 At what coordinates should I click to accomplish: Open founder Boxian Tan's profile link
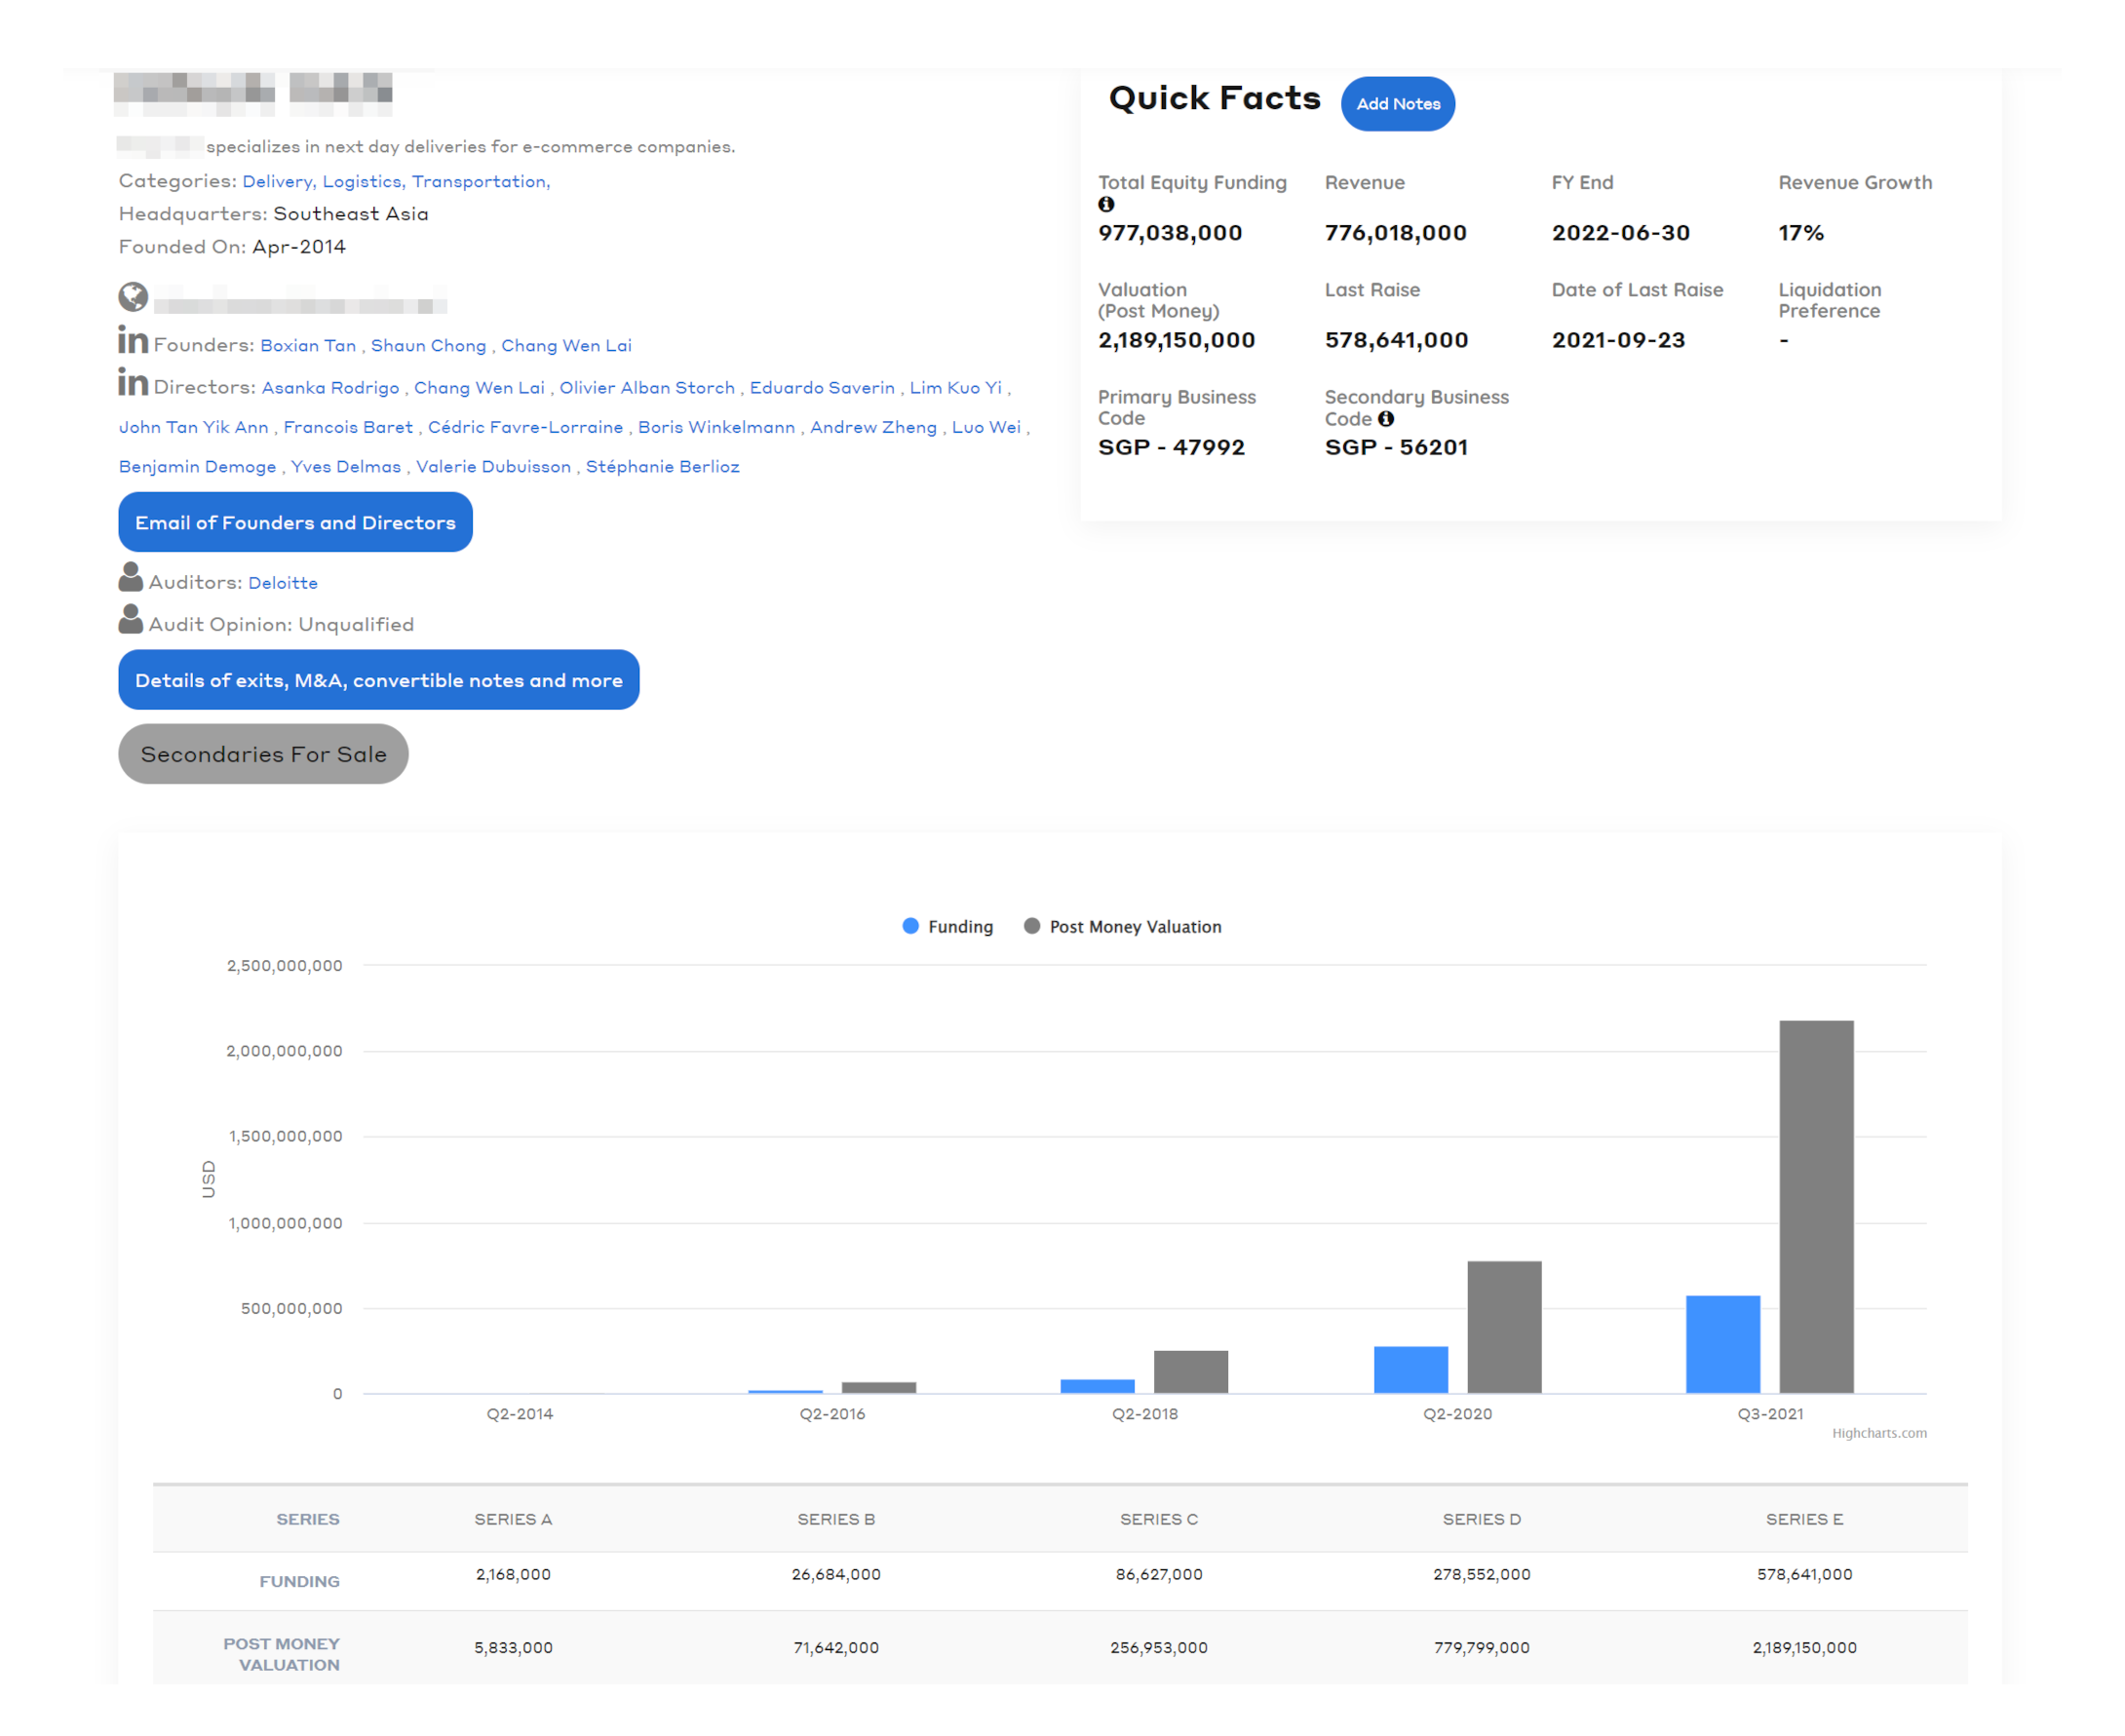(308, 346)
